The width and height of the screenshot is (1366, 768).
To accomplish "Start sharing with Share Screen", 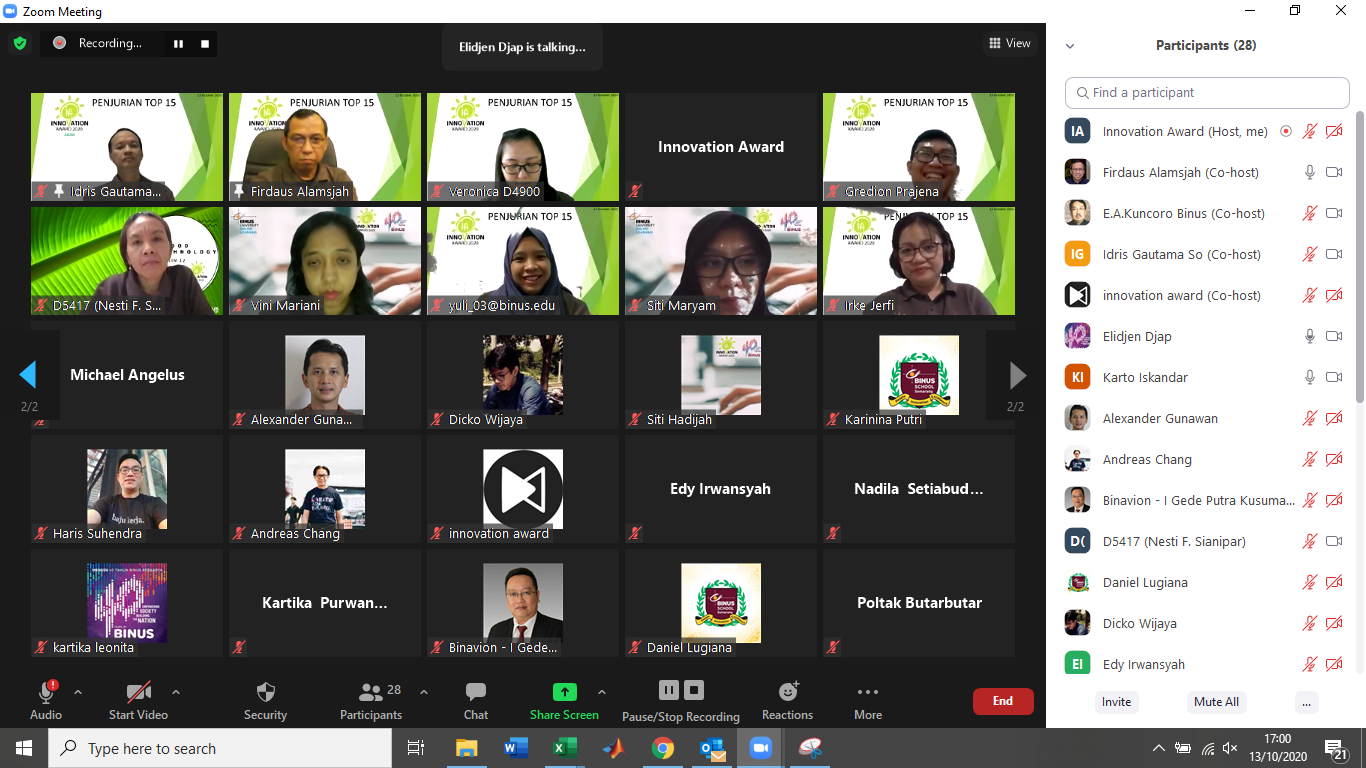I will 564,700.
